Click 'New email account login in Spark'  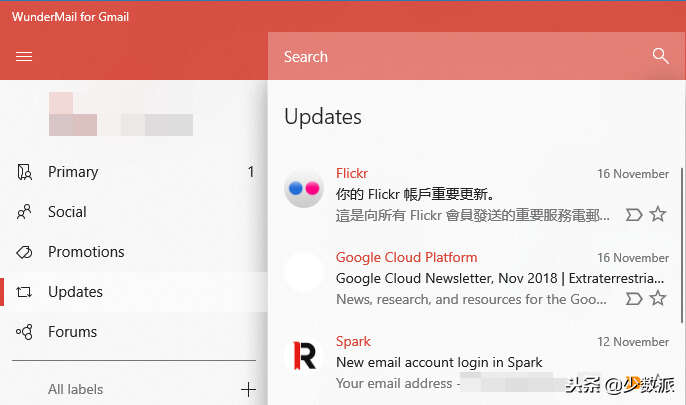439,362
